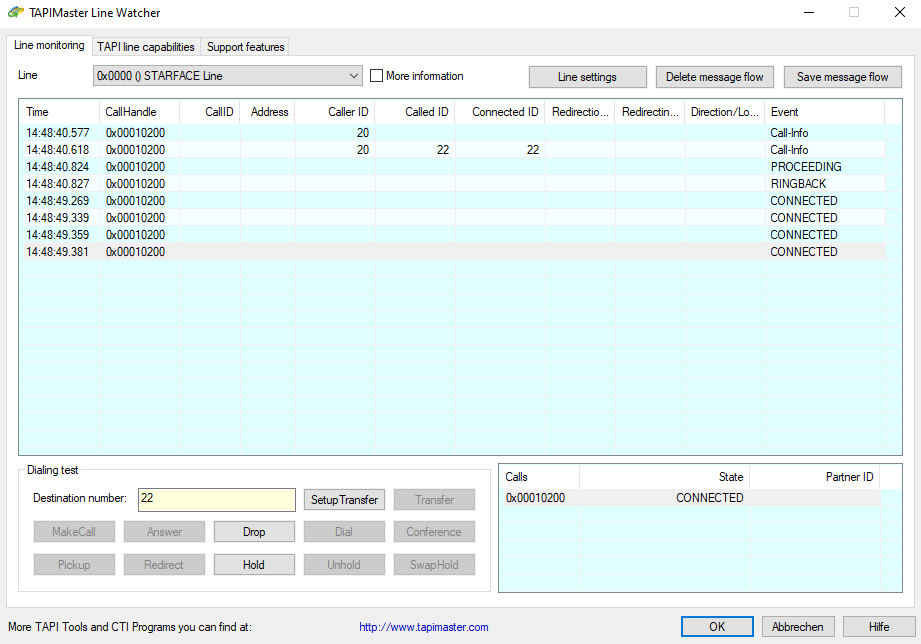Viewport: 921px width, 644px height.
Task: Click Delete message flow button
Action: click(x=714, y=77)
